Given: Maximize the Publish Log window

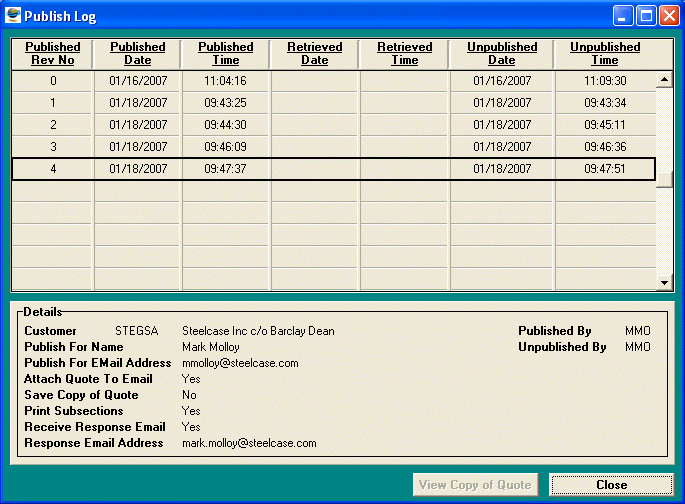Looking at the screenshot, I should [x=646, y=16].
